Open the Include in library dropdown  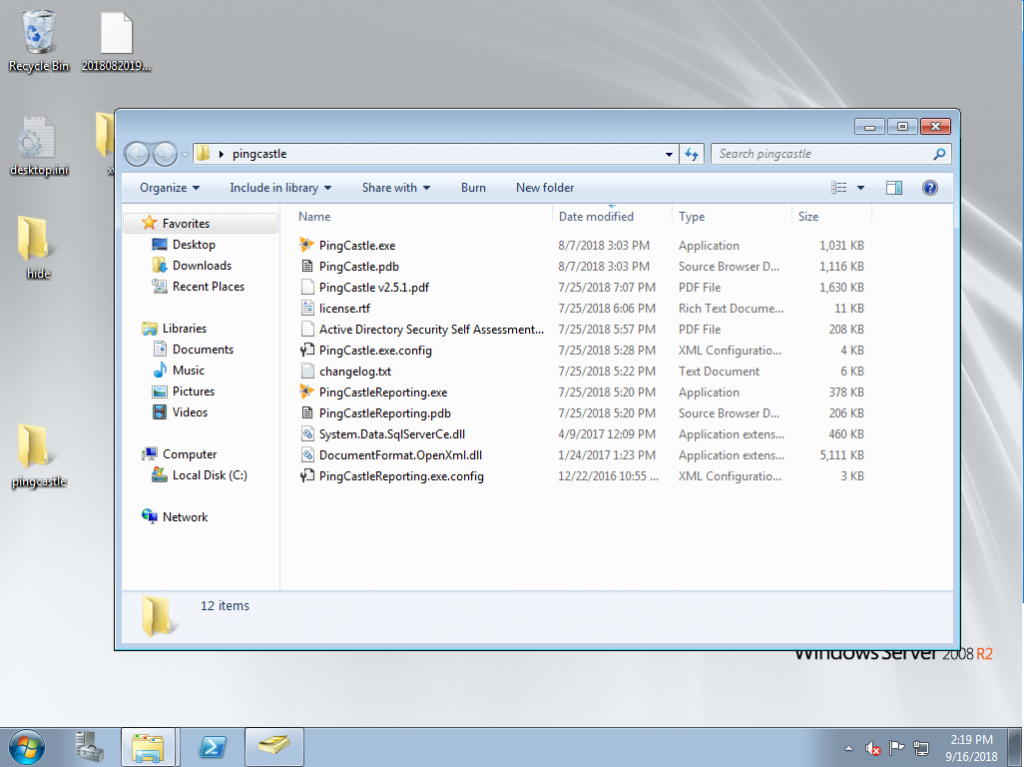280,188
